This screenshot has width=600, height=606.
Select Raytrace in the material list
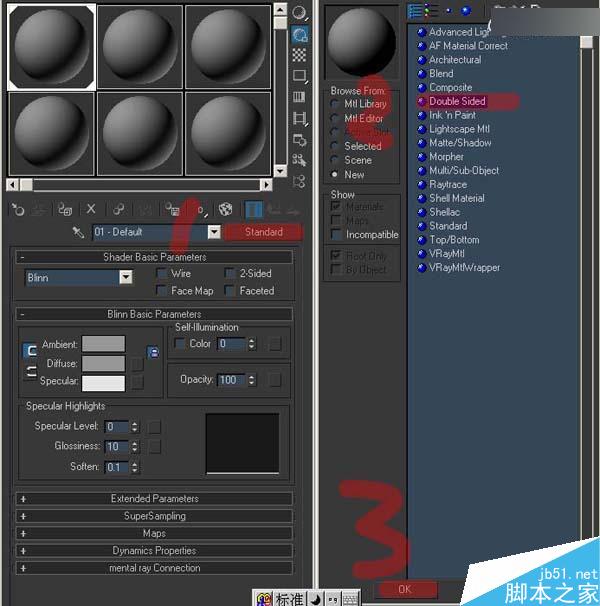point(448,184)
